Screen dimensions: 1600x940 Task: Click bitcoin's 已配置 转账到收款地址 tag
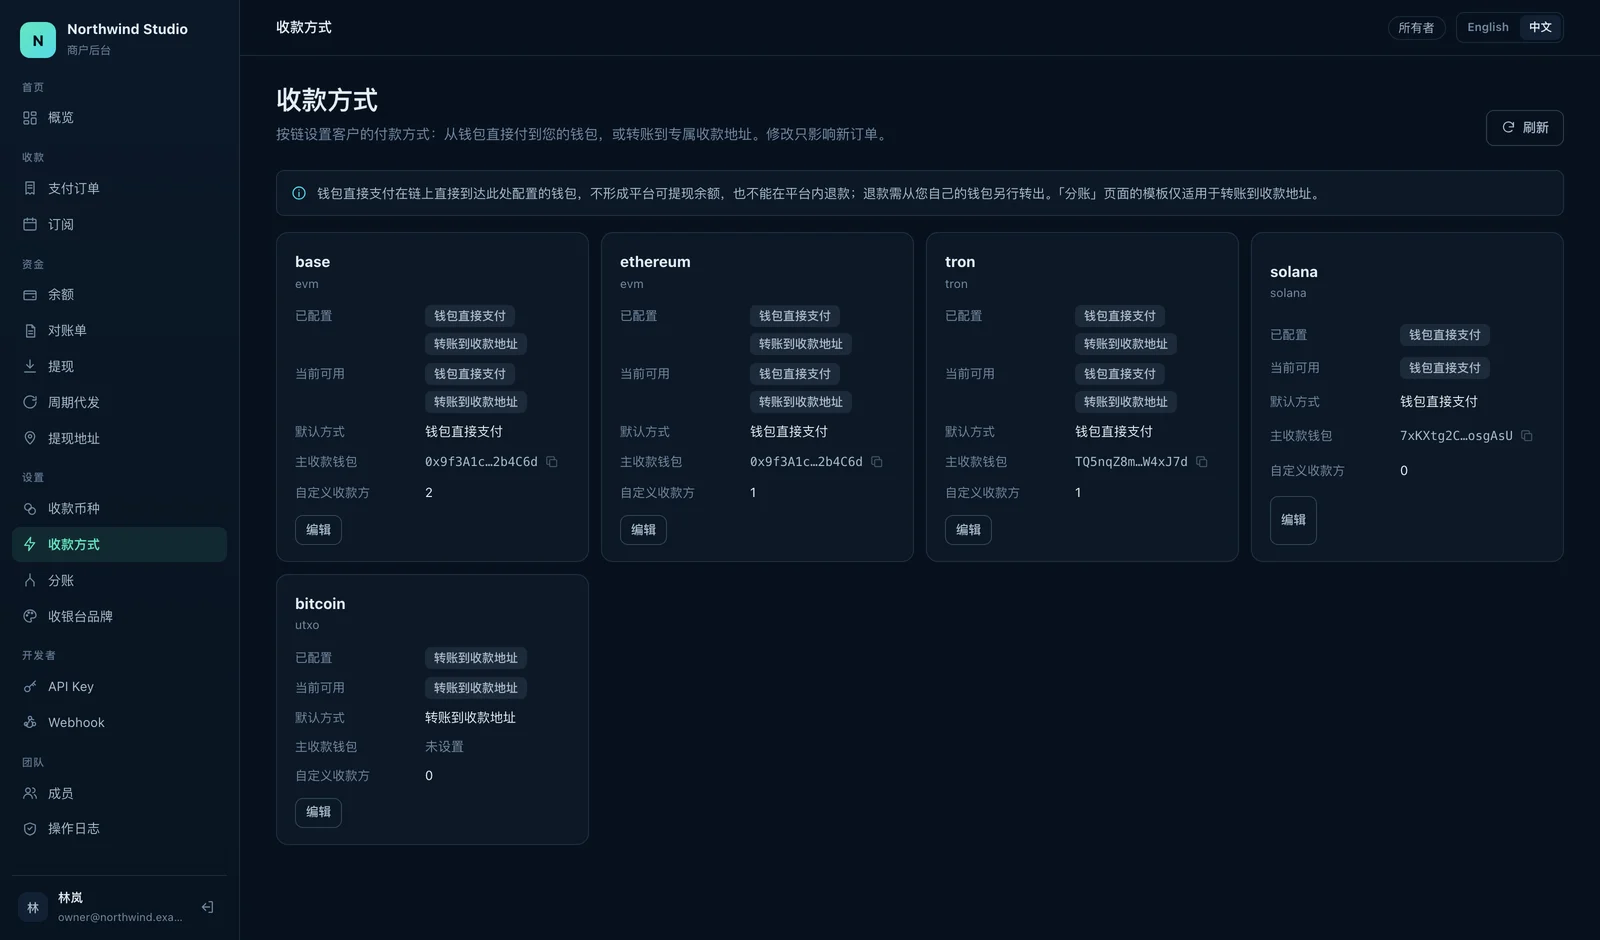(476, 658)
